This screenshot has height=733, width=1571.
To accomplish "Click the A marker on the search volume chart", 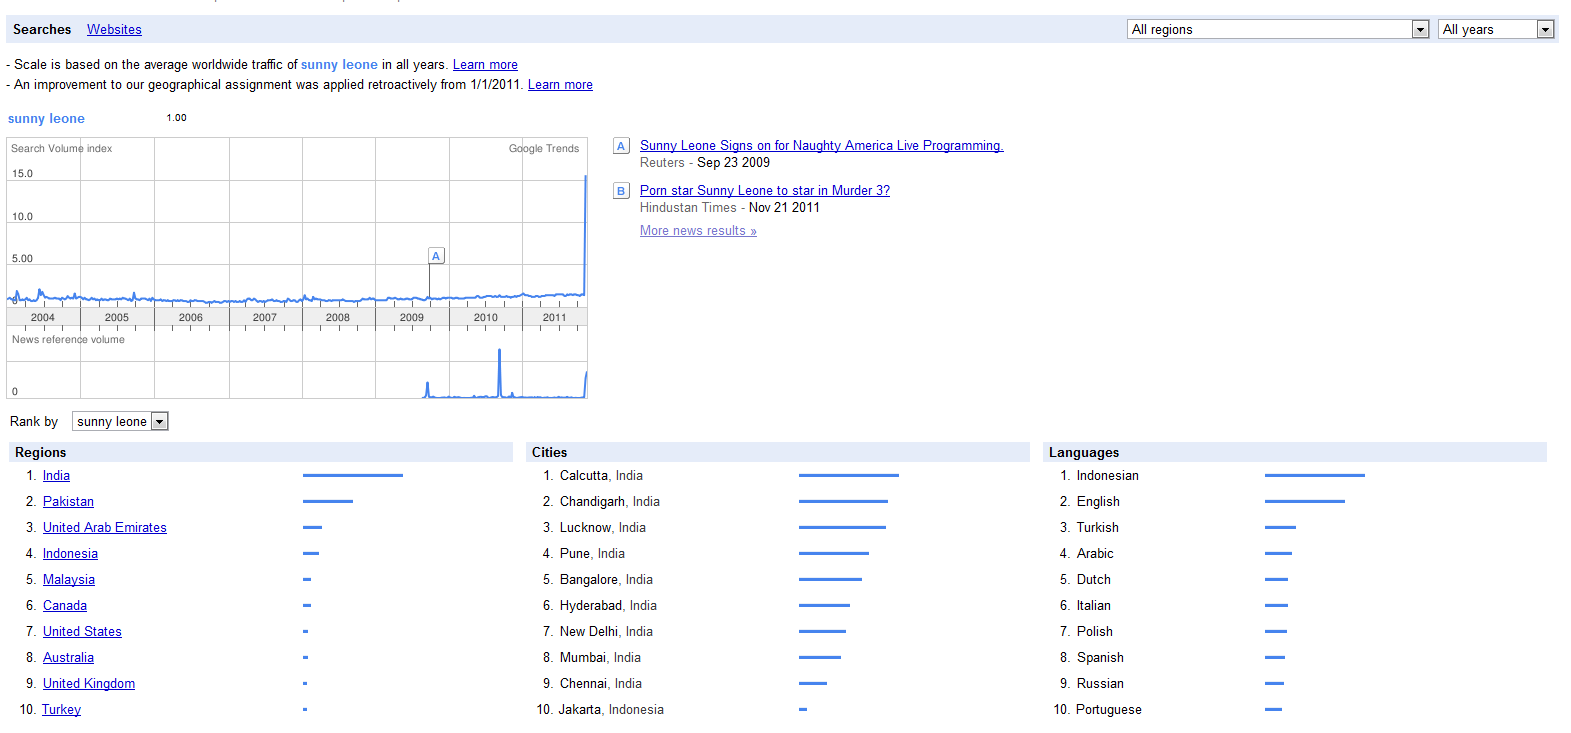I will (x=436, y=256).
